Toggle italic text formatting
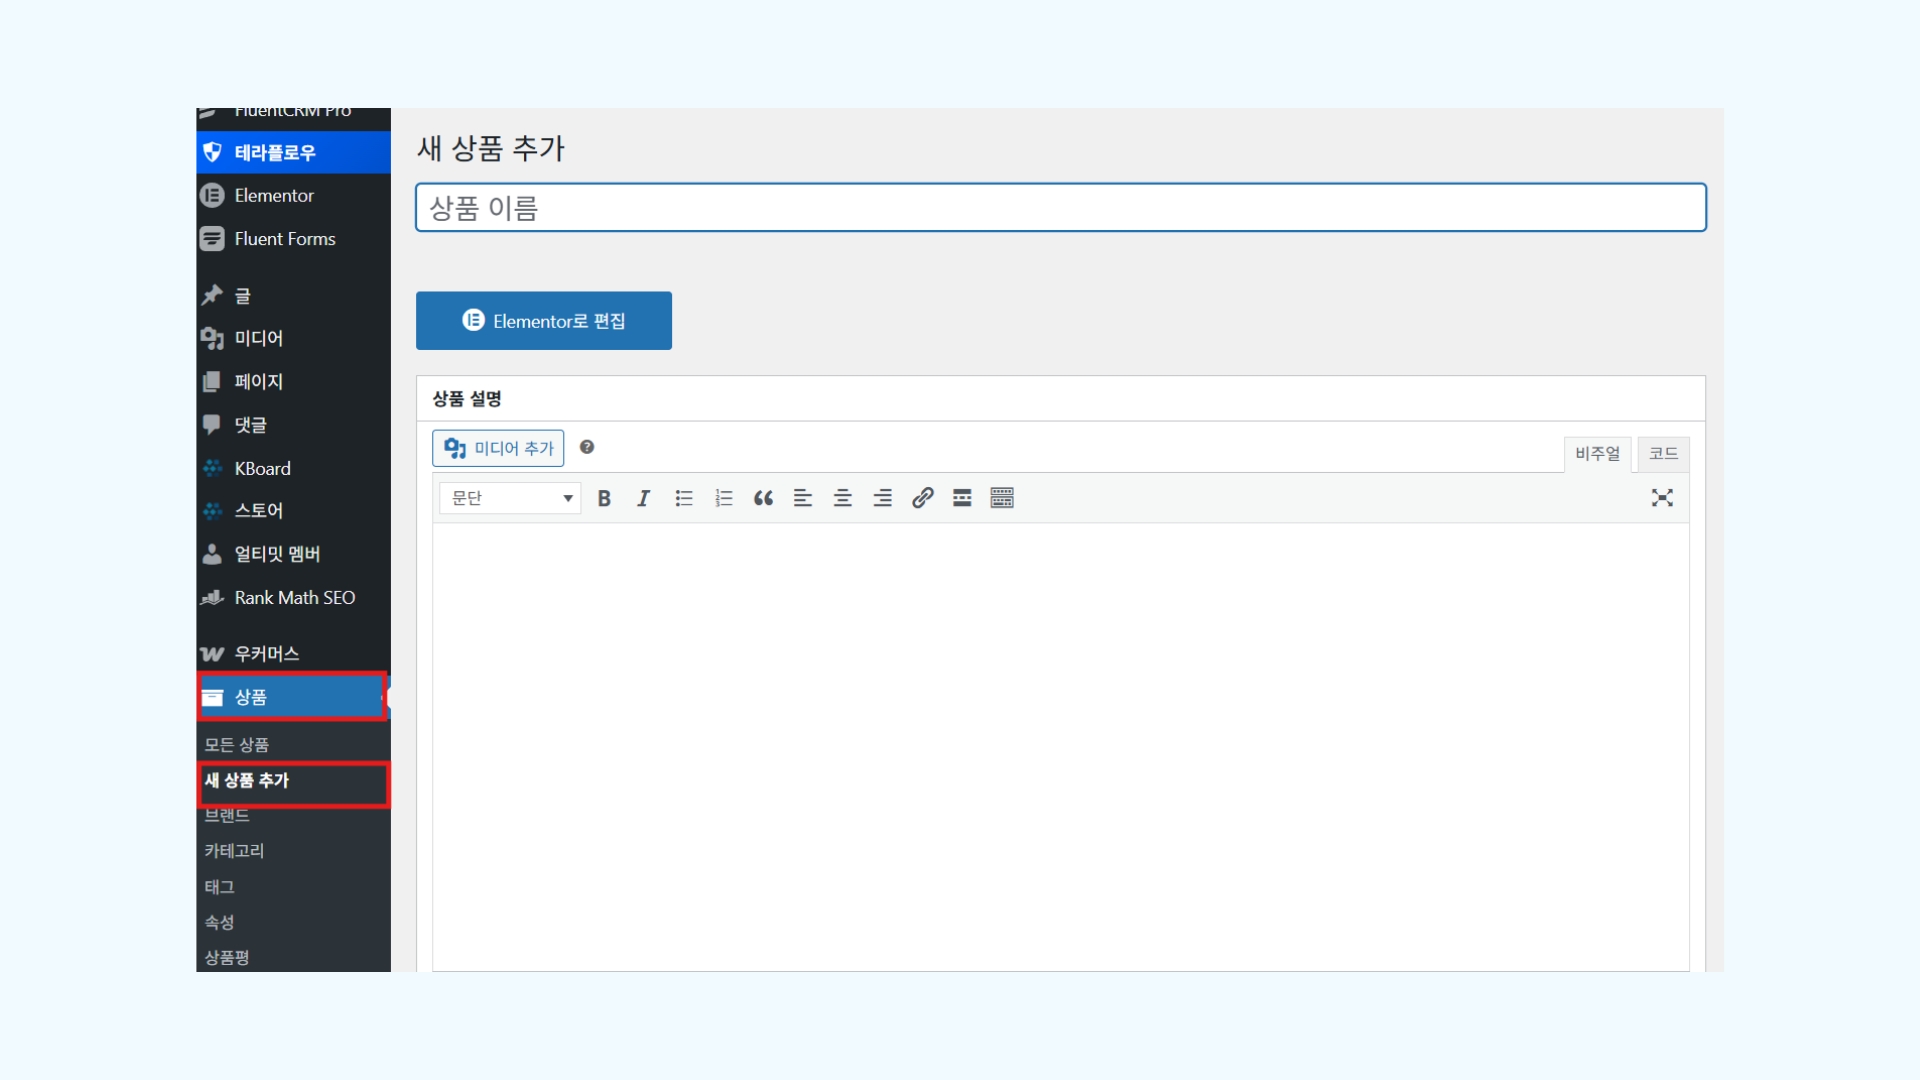Image resolution: width=1920 pixels, height=1080 pixels. (643, 498)
